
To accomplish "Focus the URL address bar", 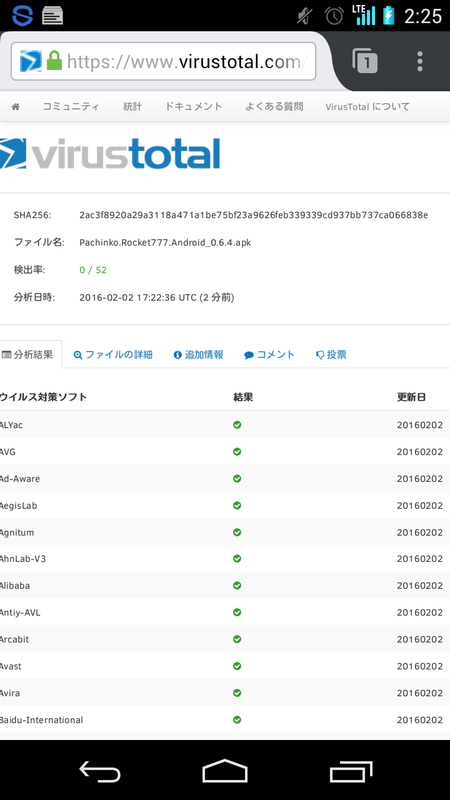I will coord(163,61).
